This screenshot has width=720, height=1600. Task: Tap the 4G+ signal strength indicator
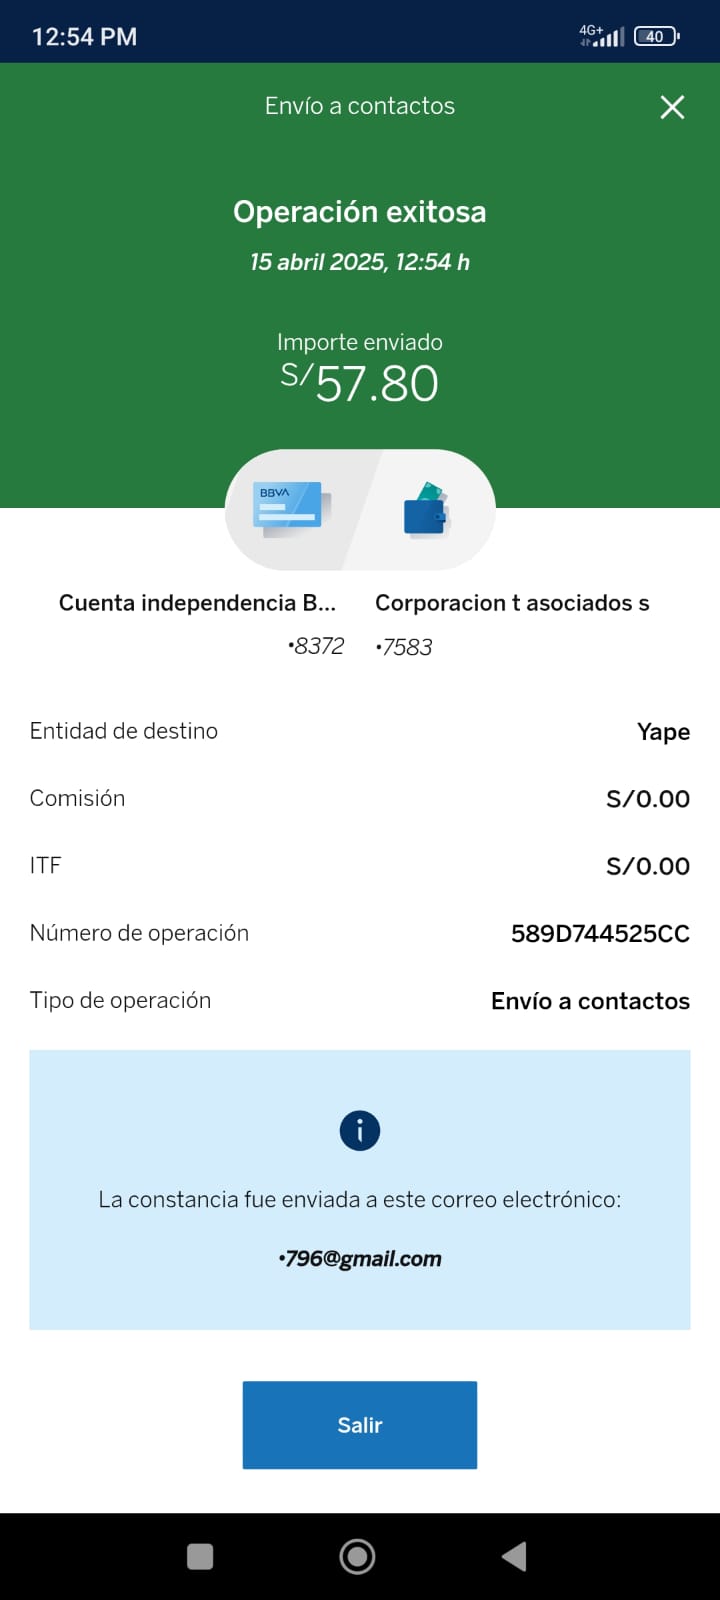(x=602, y=37)
